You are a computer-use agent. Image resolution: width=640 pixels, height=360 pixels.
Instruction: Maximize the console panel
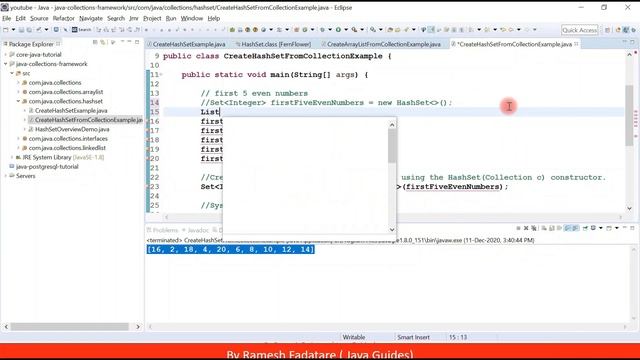click(632, 228)
